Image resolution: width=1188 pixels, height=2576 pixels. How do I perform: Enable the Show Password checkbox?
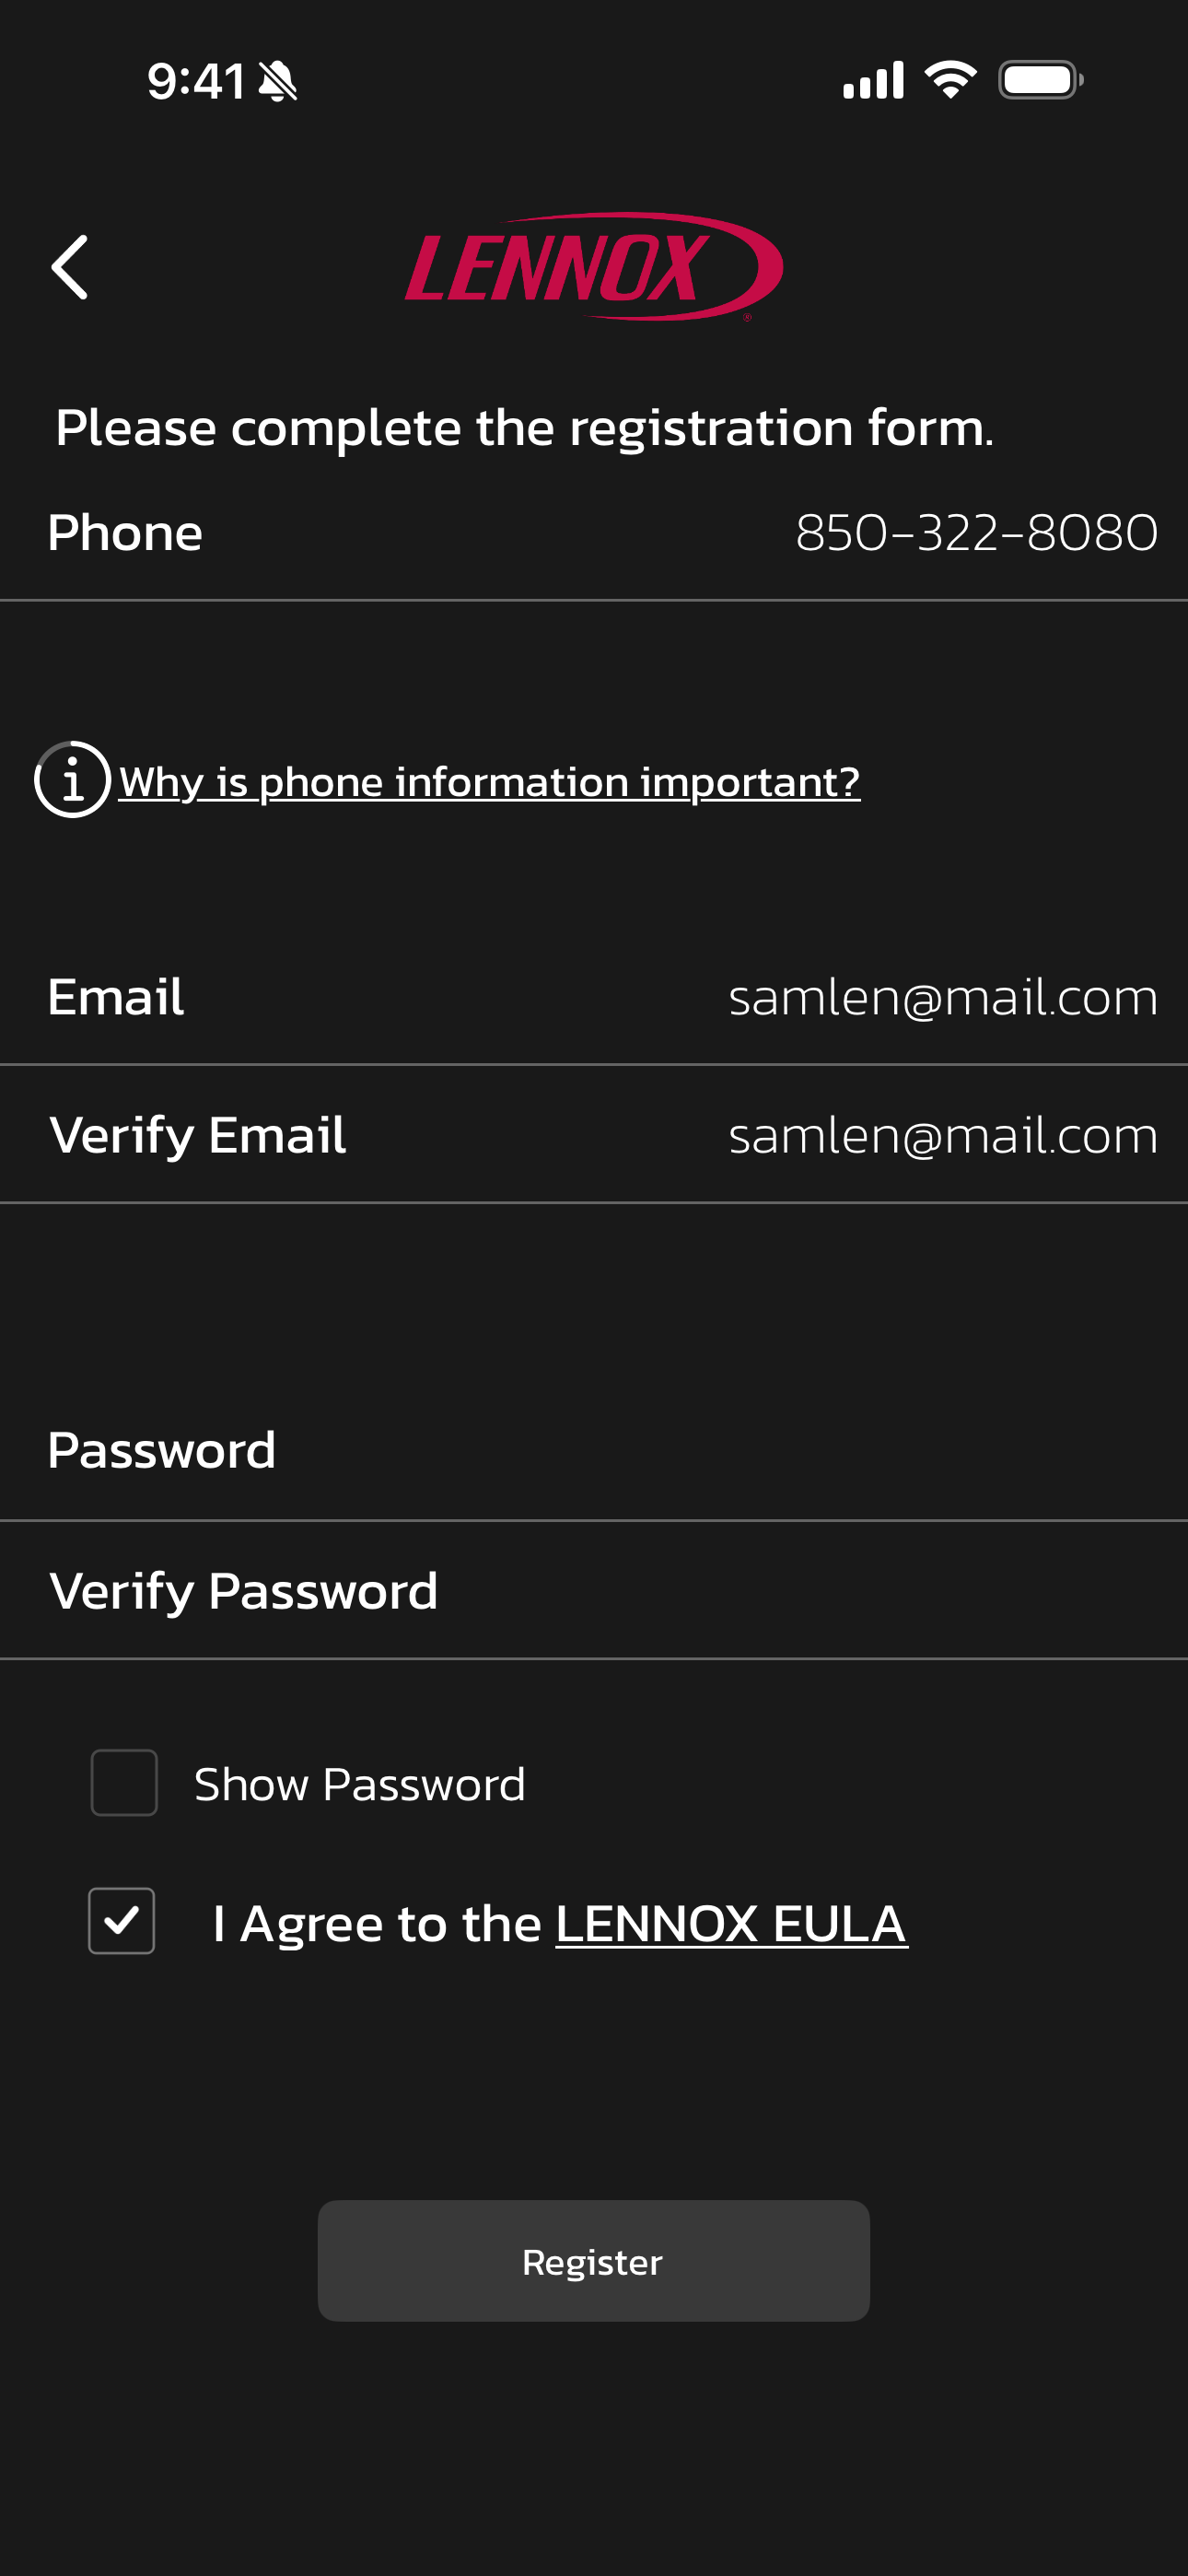(124, 1782)
